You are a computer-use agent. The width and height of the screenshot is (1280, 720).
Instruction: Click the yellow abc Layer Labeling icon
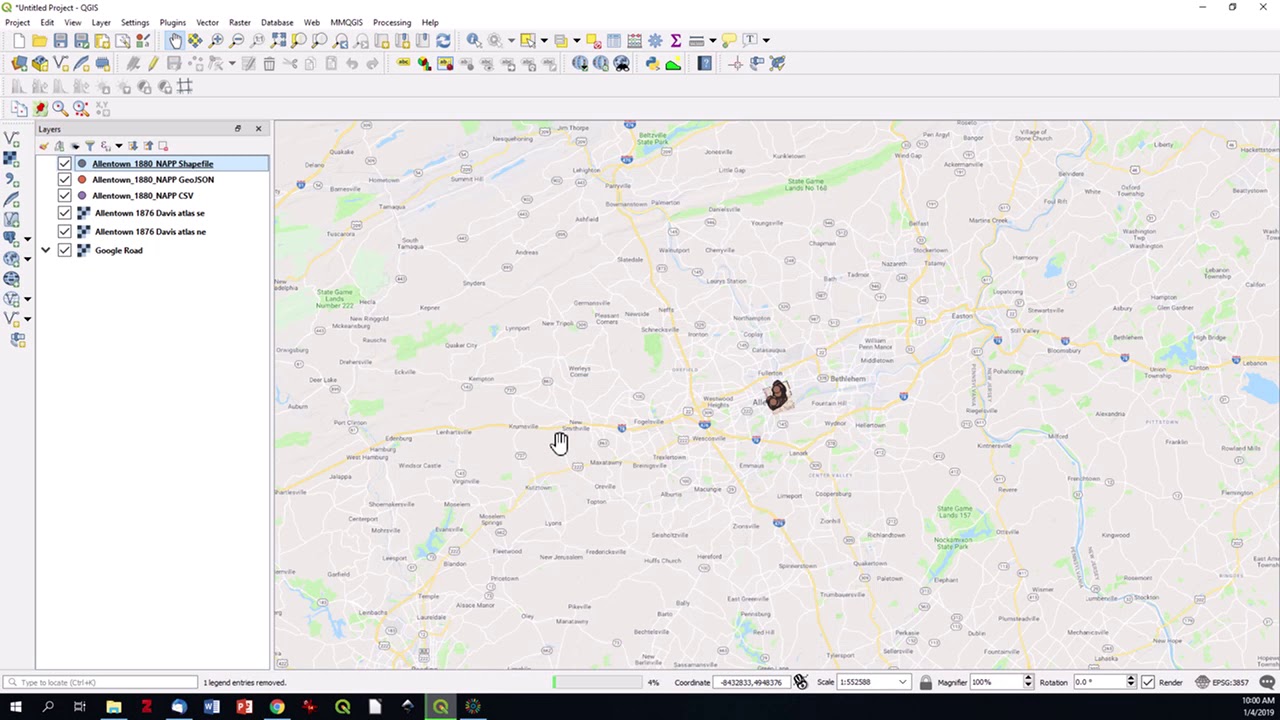(404, 63)
